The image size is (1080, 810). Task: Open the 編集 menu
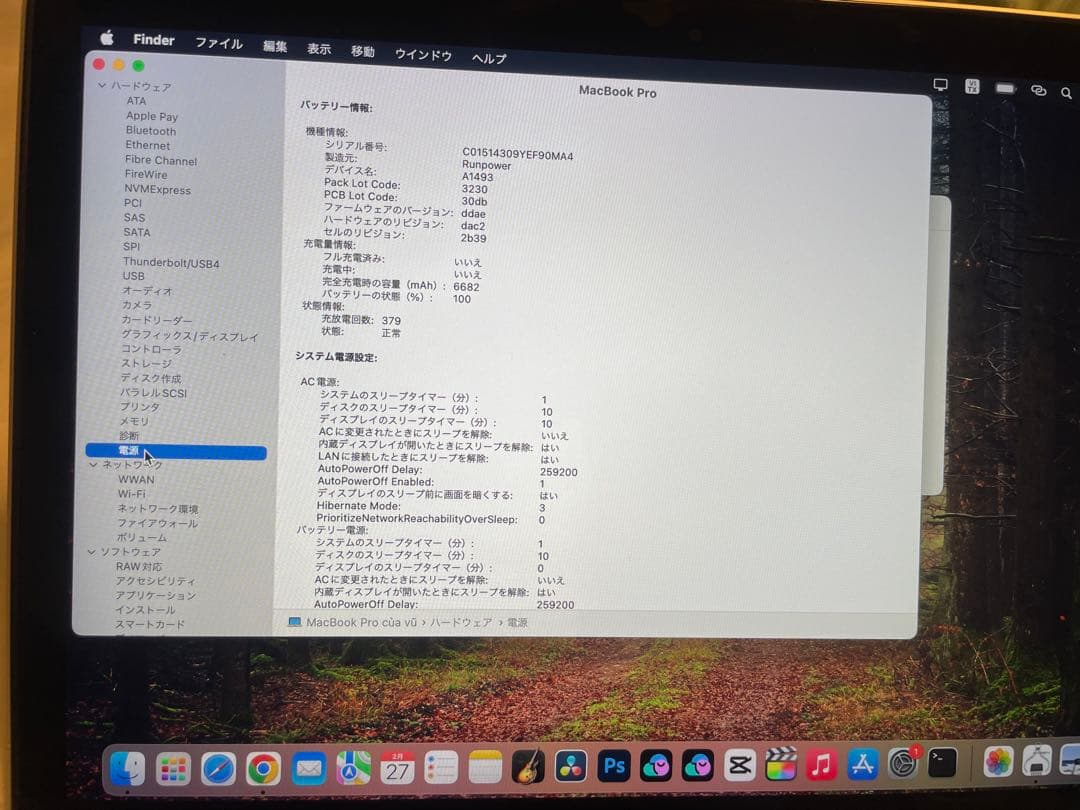click(275, 46)
